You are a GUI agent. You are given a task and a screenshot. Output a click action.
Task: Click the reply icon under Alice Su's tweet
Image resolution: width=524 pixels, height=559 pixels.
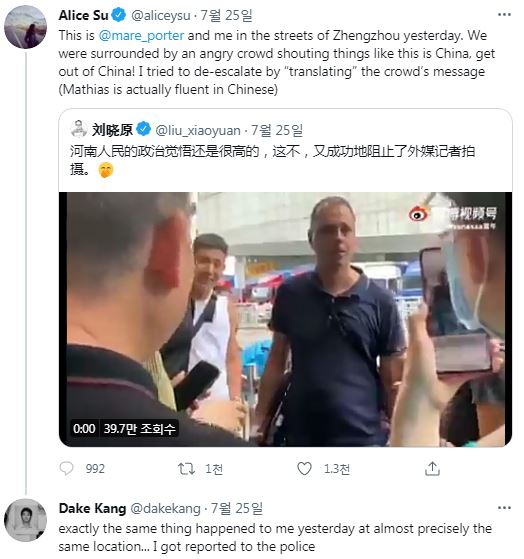[x=66, y=468]
